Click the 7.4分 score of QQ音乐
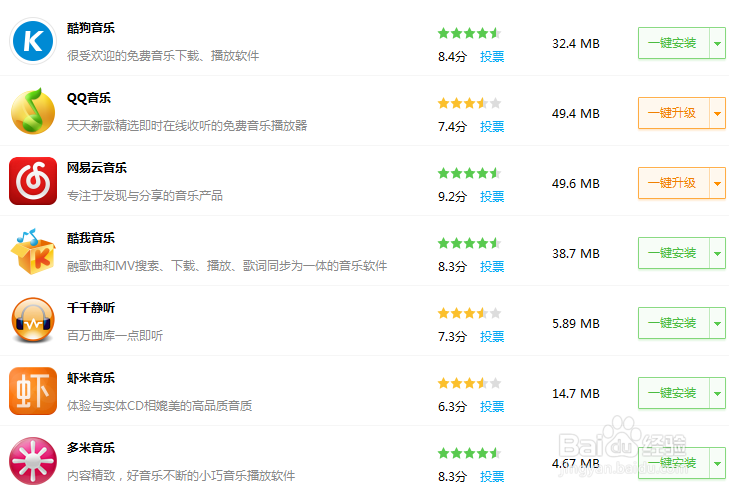This screenshot has height=494, width=729. (x=452, y=126)
